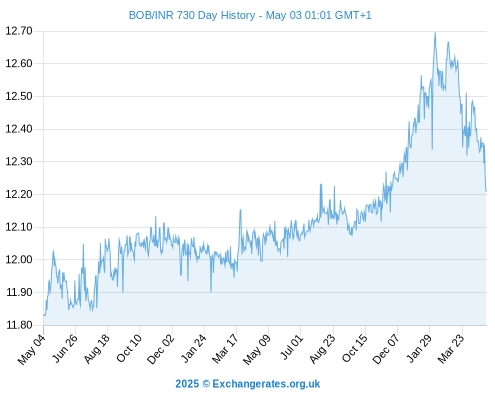Select the Jul 01 date label
This screenshot has height=400, width=495.
(292, 347)
